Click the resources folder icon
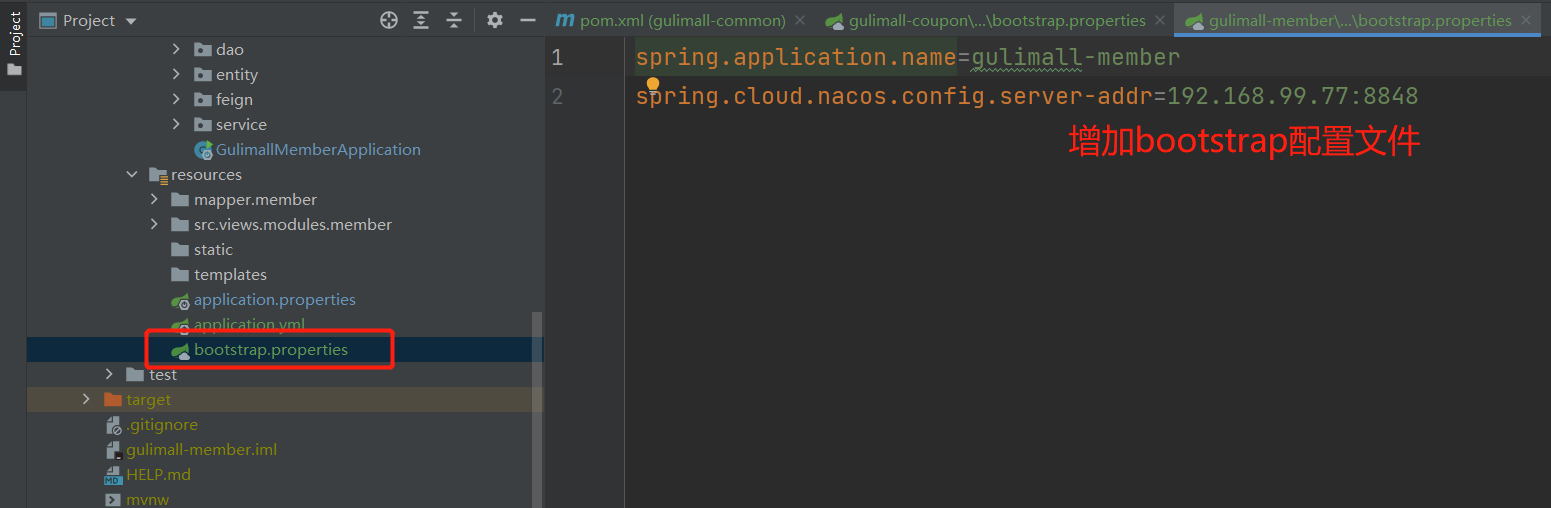The image size is (1551, 508). [158, 174]
